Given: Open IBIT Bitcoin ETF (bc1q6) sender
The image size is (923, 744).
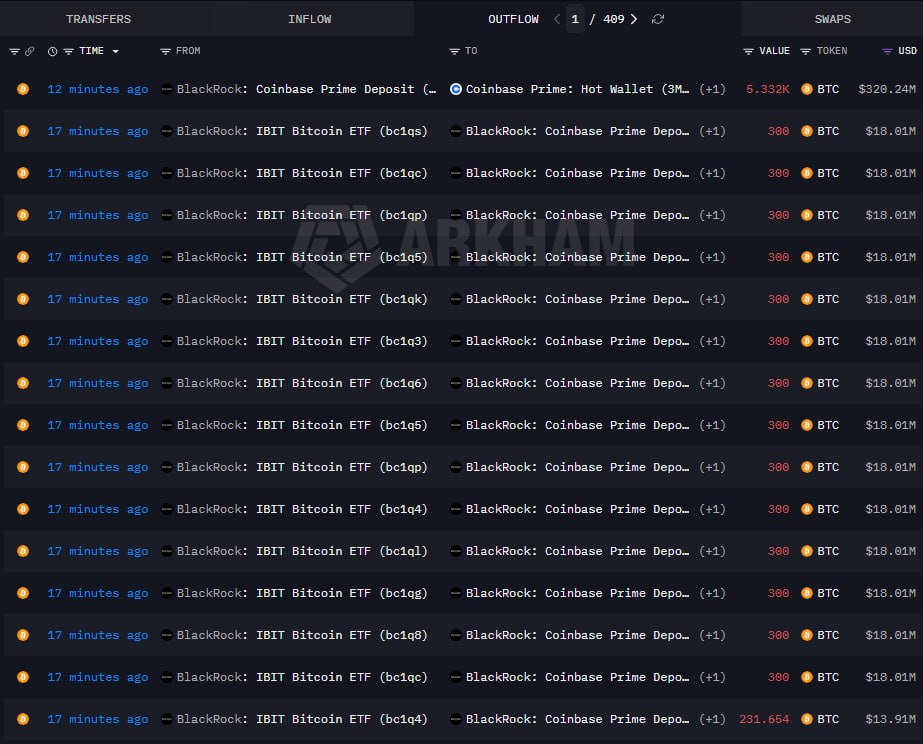Looking at the screenshot, I should [x=302, y=383].
